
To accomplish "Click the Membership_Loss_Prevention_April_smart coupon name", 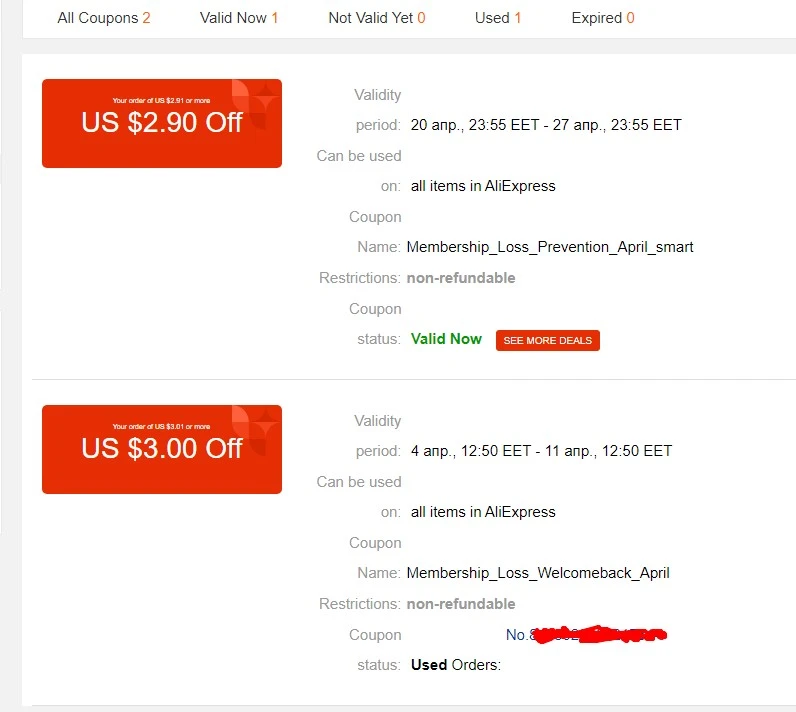I will tap(550, 247).
